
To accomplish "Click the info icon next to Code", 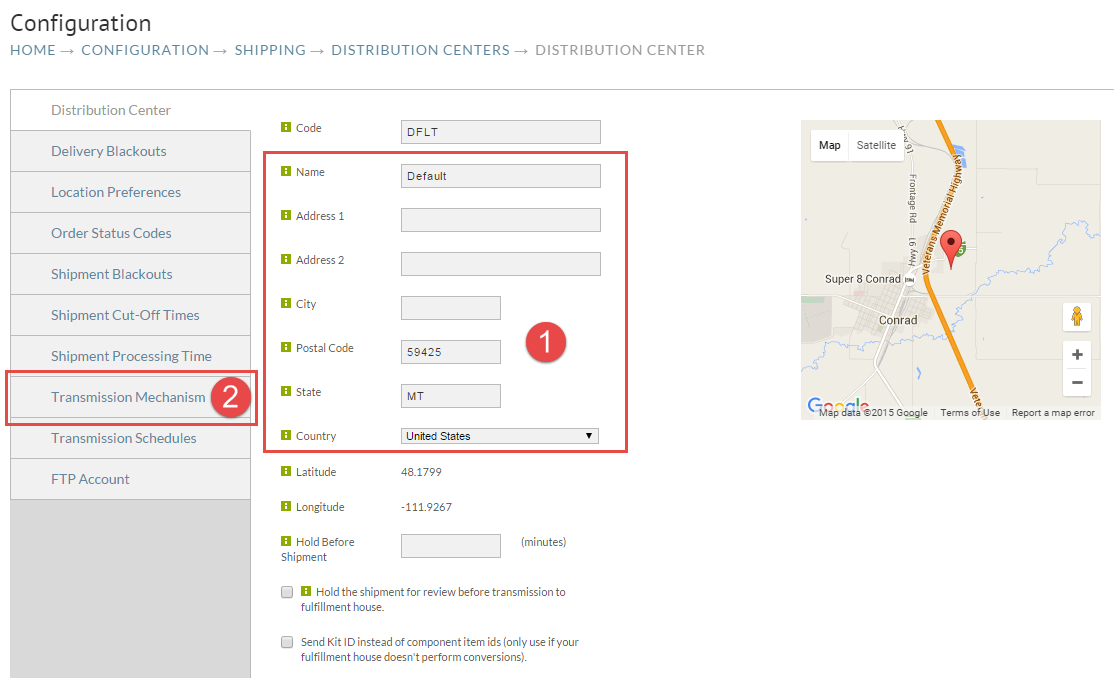I will click(286, 127).
